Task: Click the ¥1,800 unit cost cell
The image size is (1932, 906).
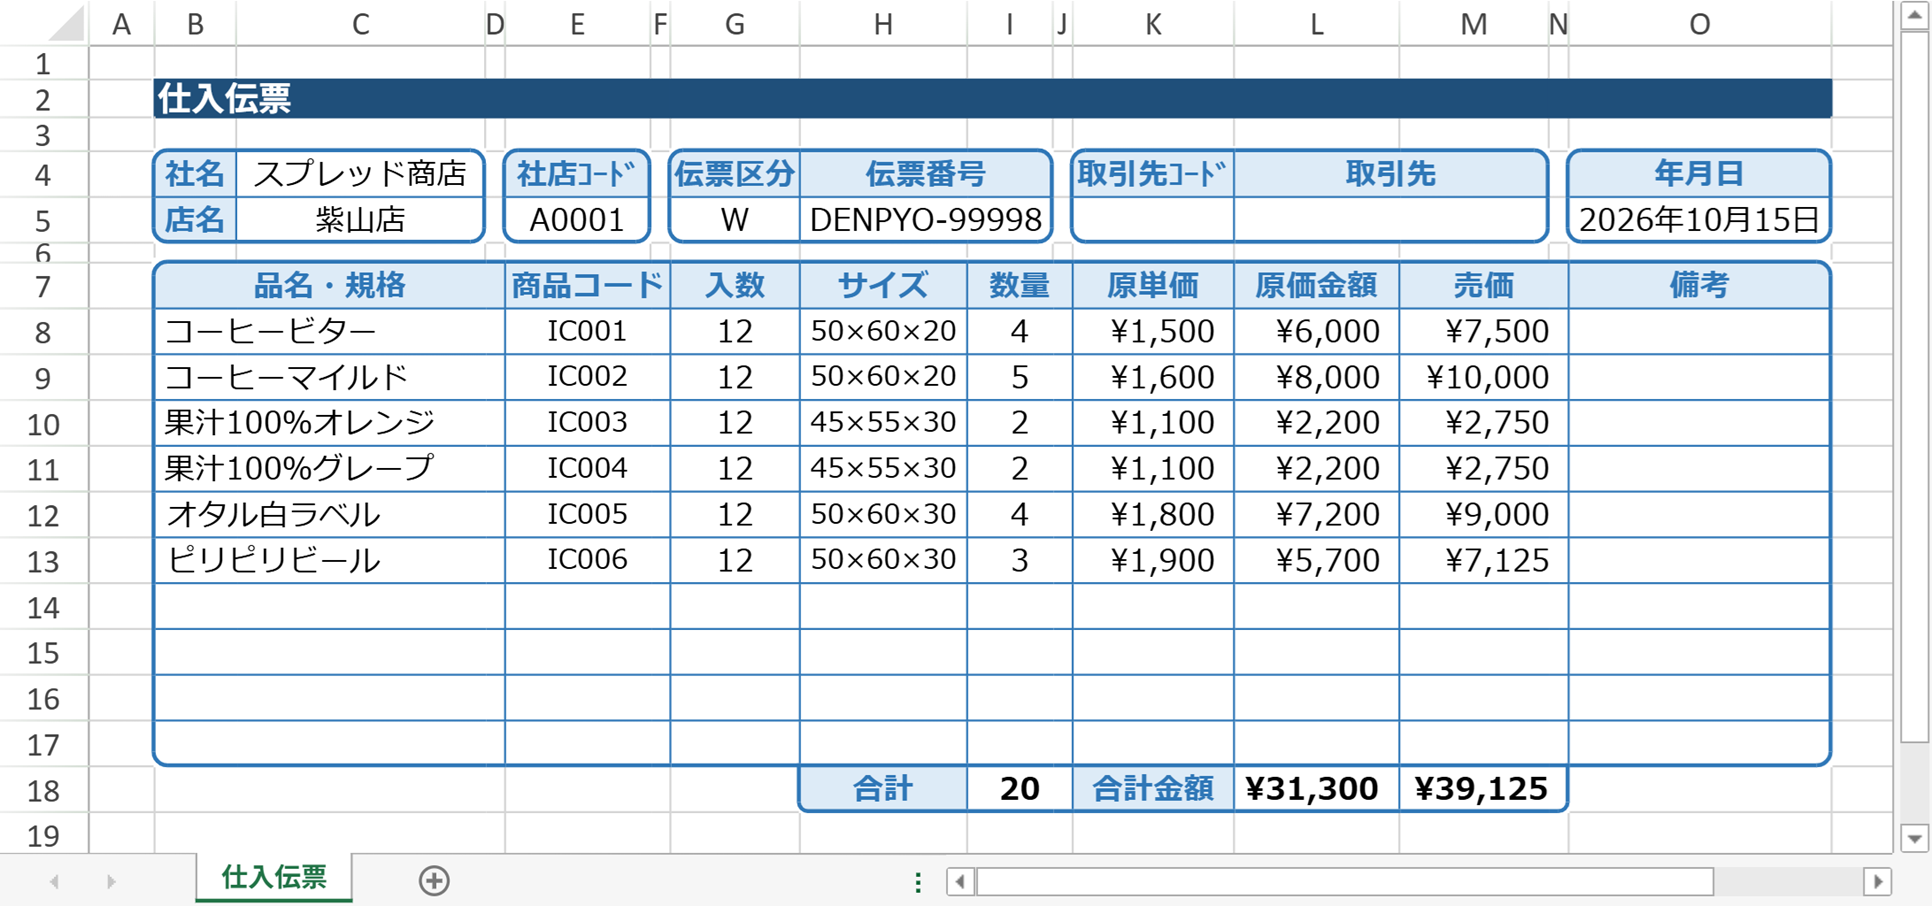Action: (x=1153, y=514)
